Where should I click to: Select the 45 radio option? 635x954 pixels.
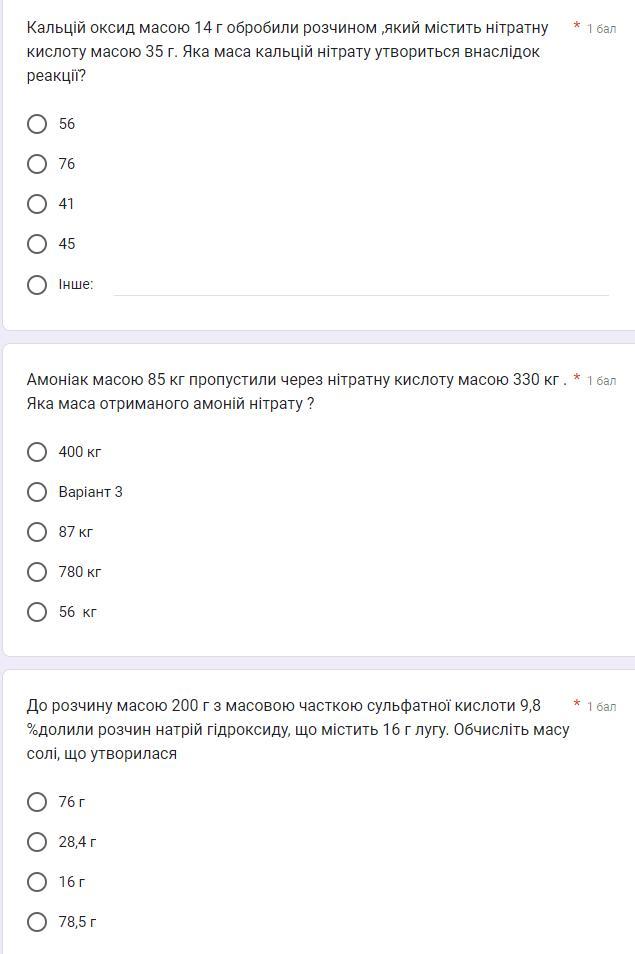coord(37,244)
